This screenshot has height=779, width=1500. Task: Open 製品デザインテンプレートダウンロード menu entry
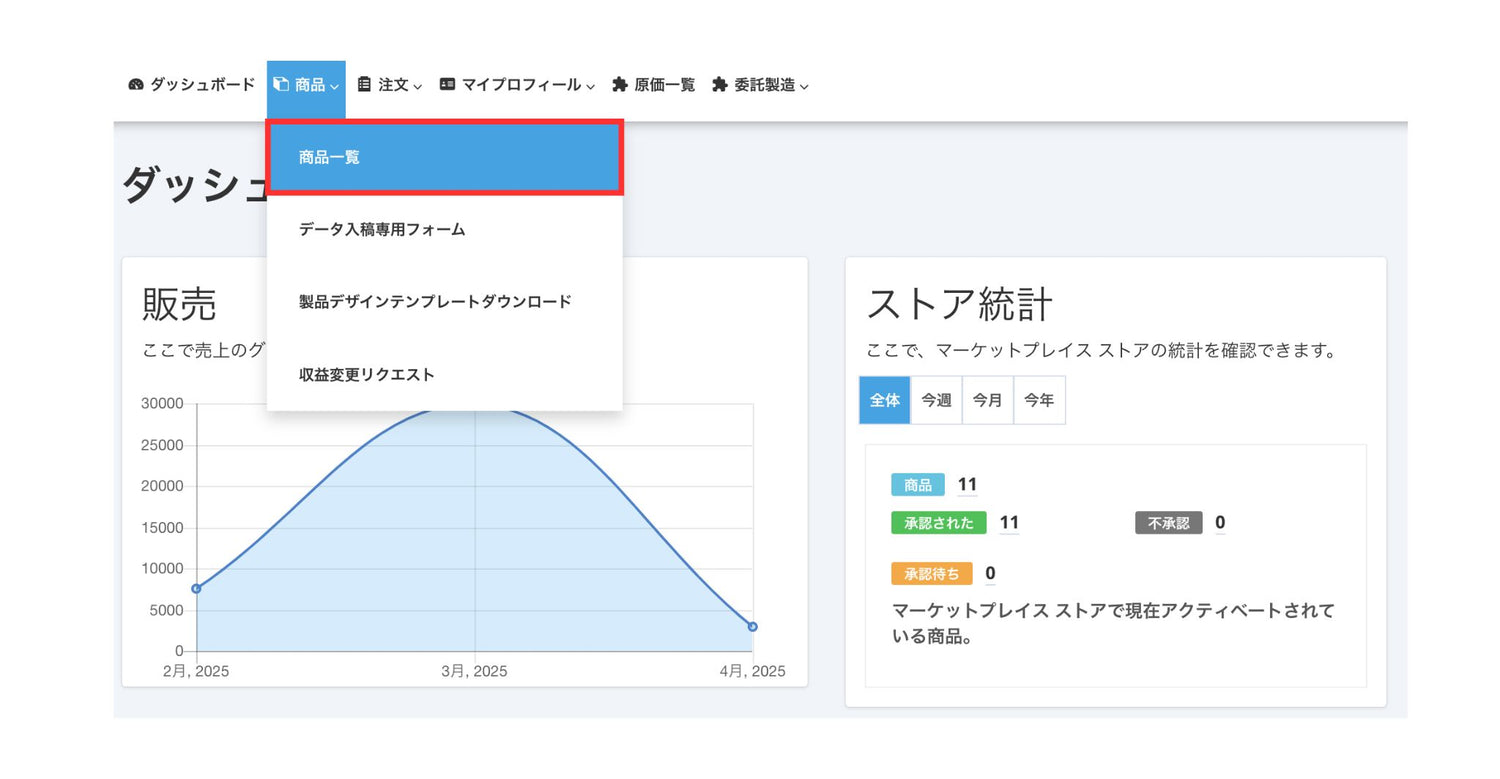[445, 301]
